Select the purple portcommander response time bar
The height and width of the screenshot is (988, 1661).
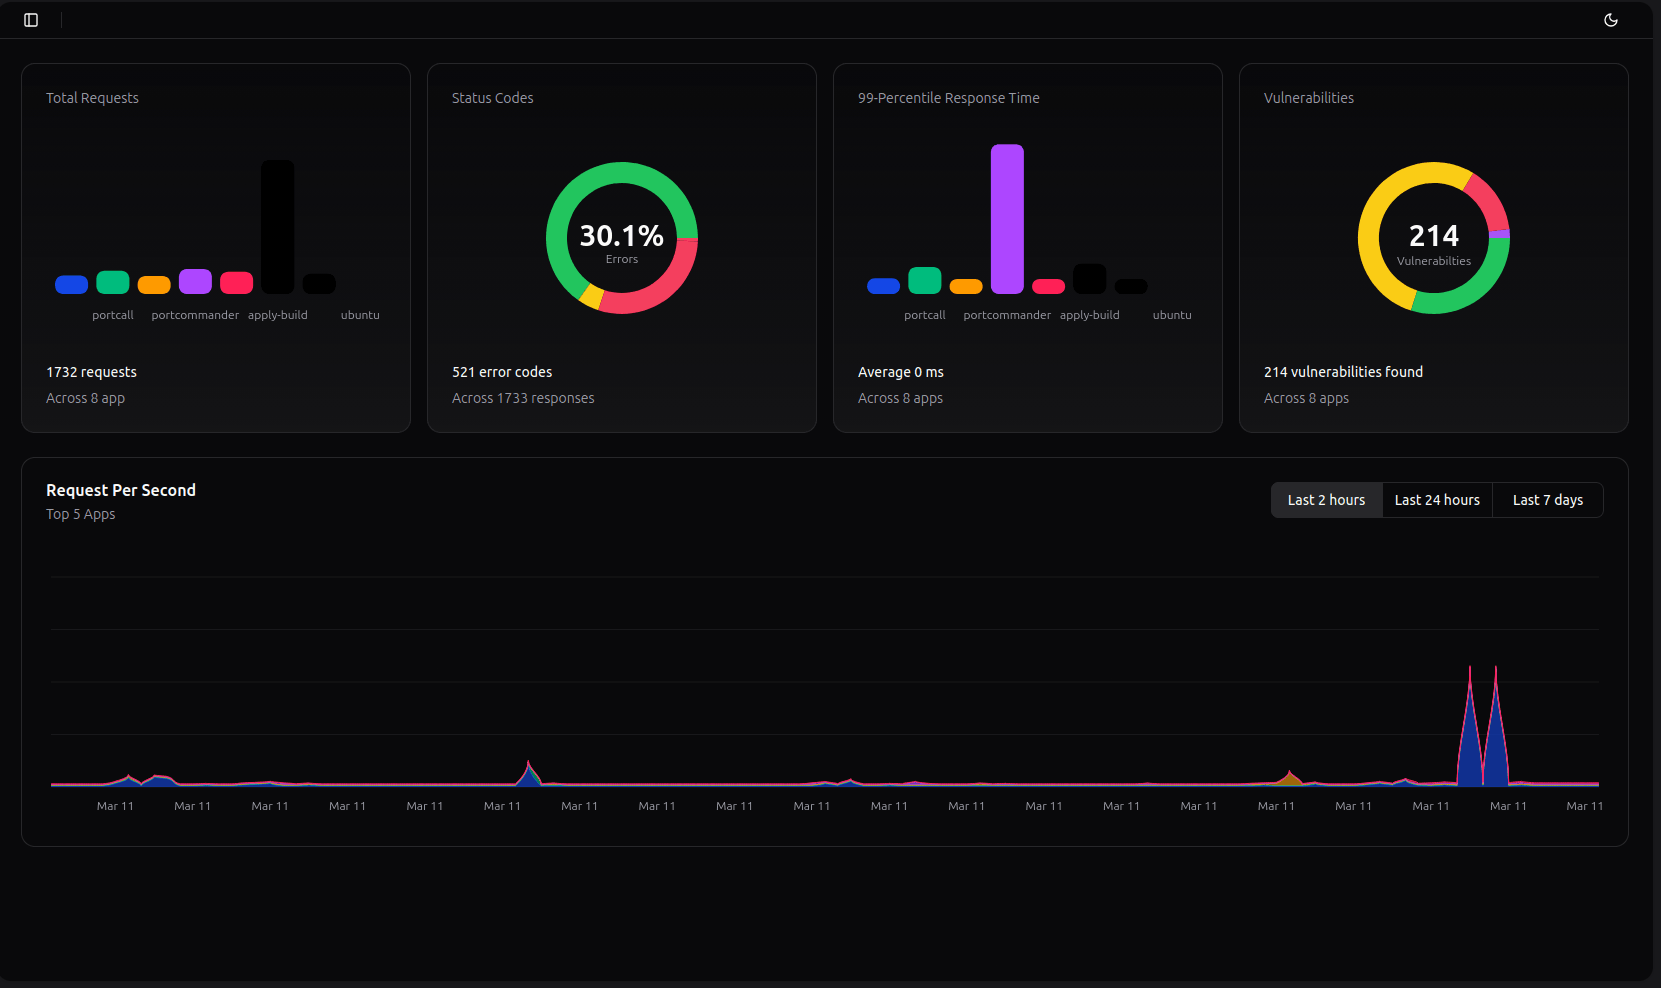click(x=1007, y=220)
